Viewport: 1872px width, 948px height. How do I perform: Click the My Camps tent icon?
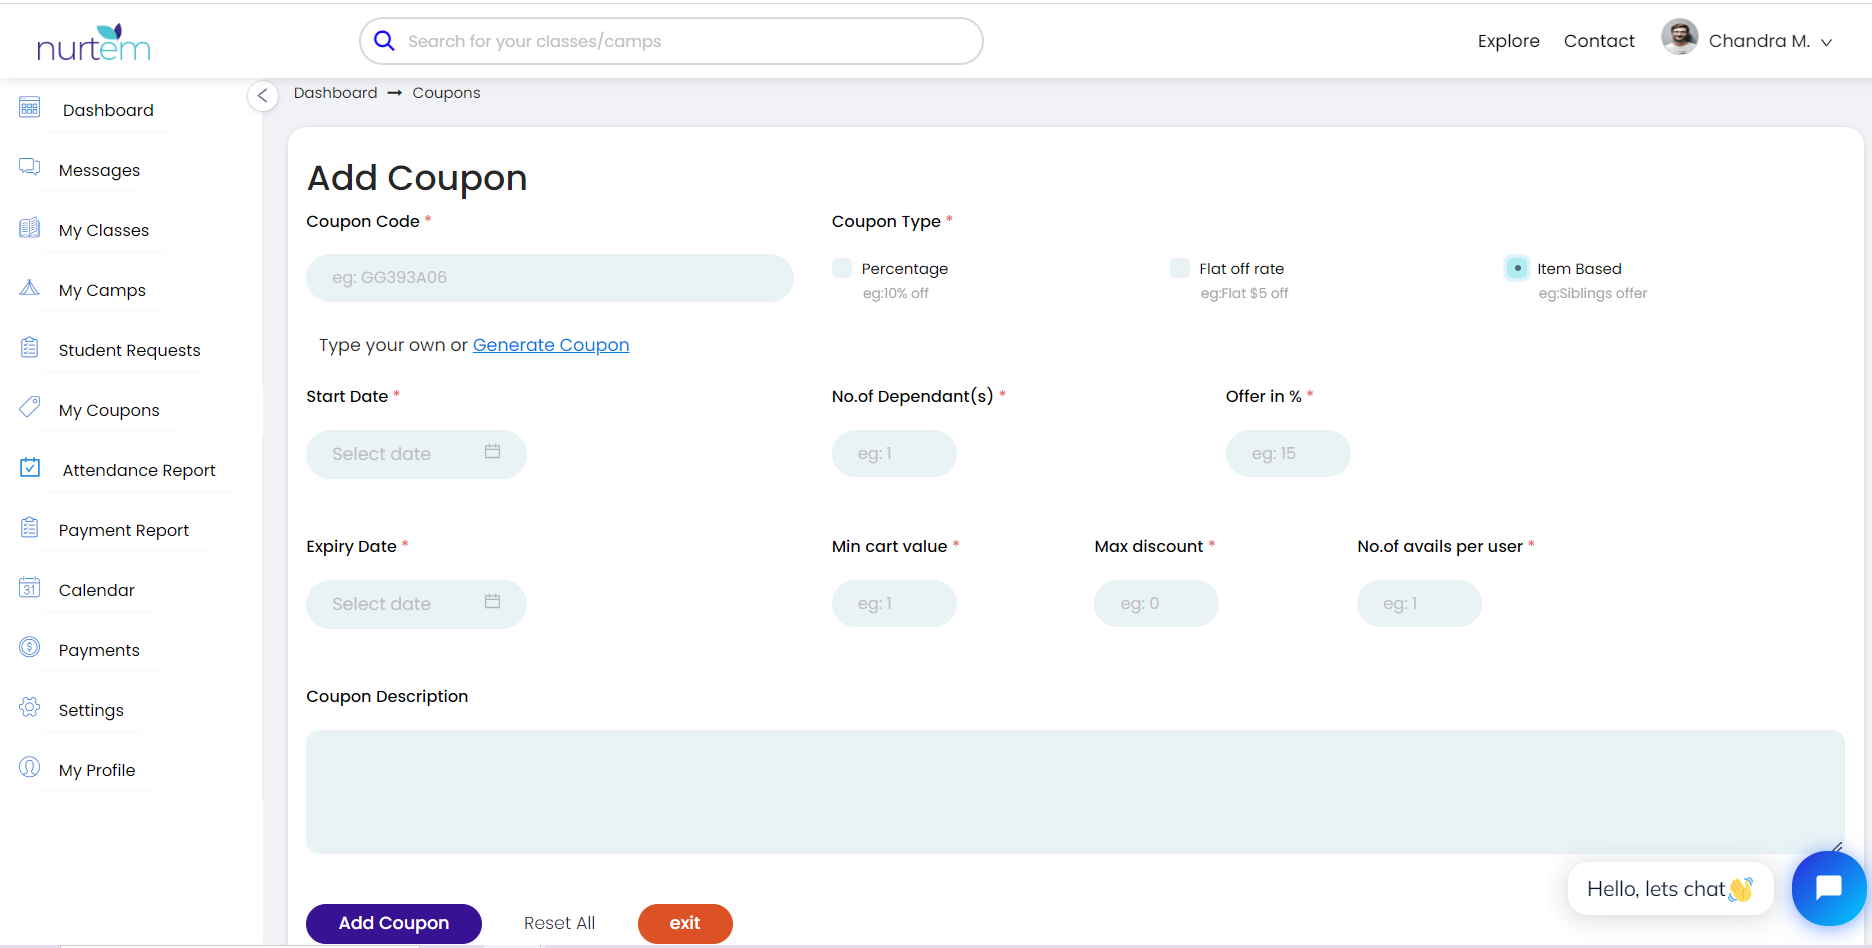coord(30,288)
